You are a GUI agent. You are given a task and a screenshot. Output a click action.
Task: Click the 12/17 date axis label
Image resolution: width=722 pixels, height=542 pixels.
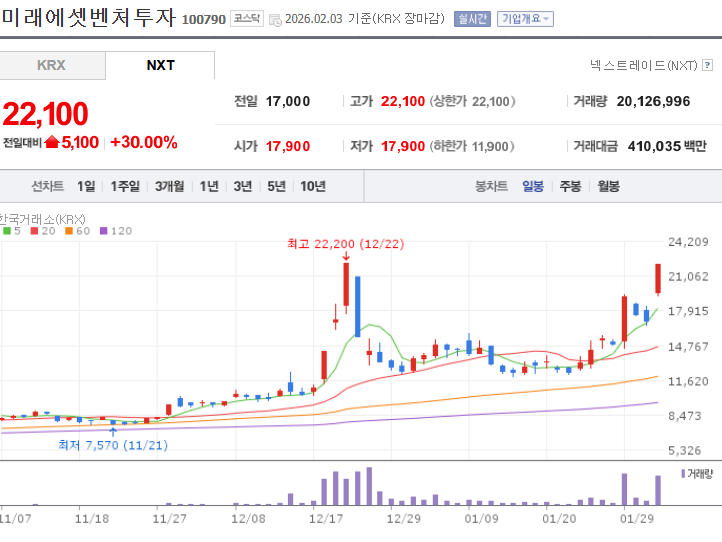tap(326, 519)
